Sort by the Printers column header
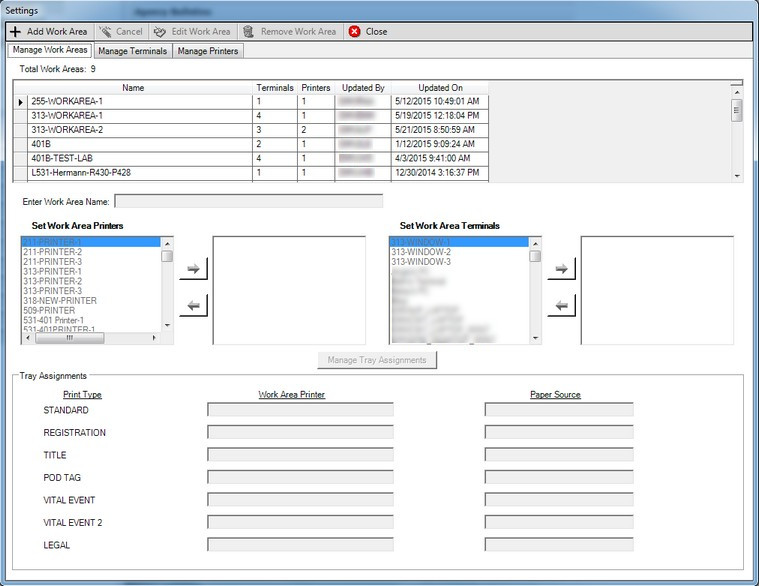The height and width of the screenshot is (586, 759). [x=316, y=88]
